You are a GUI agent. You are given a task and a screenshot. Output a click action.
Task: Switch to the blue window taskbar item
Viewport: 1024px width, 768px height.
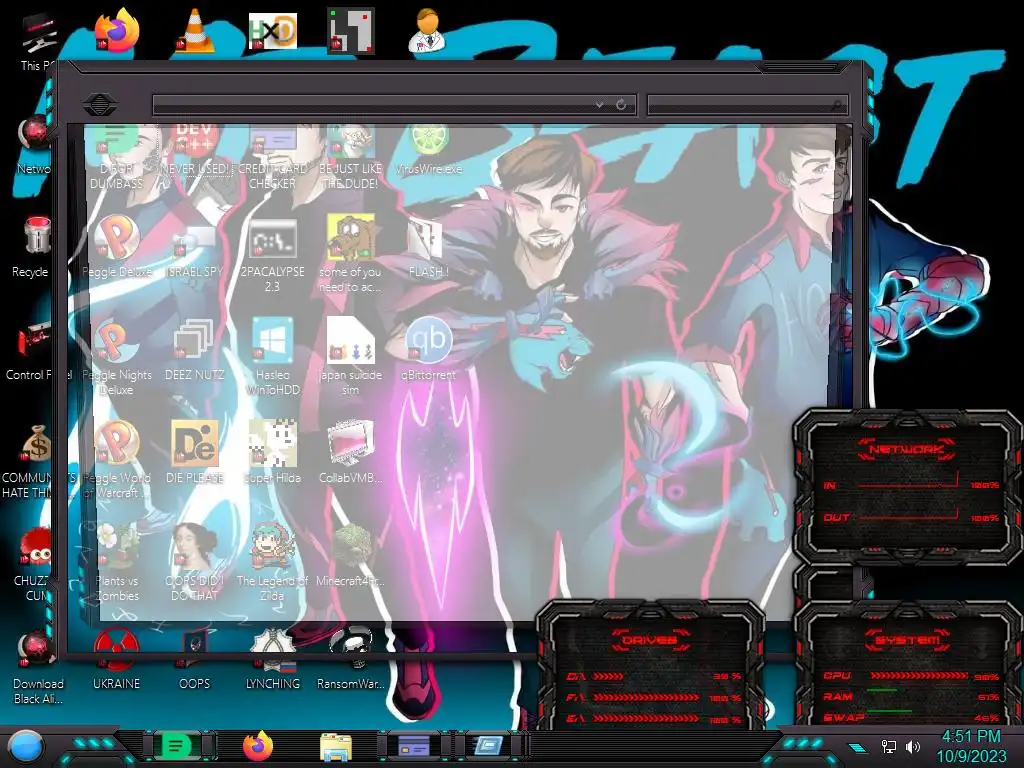pyautogui.click(x=488, y=746)
